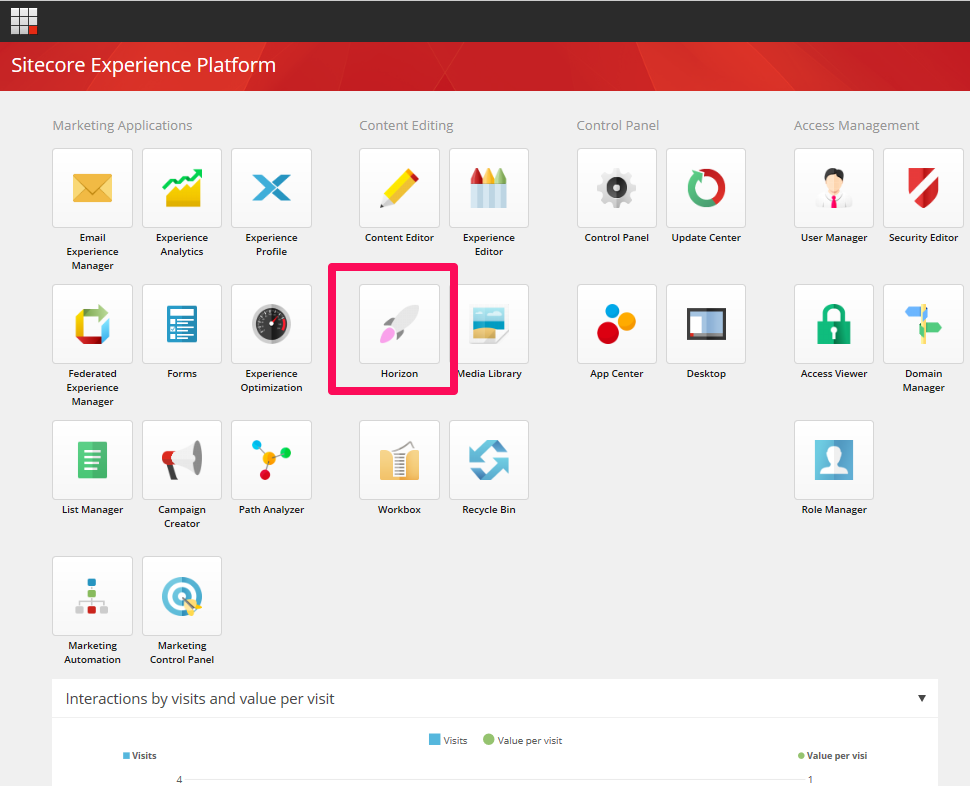Open Experience Analytics chart icon
970x786 pixels.
[181, 188]
